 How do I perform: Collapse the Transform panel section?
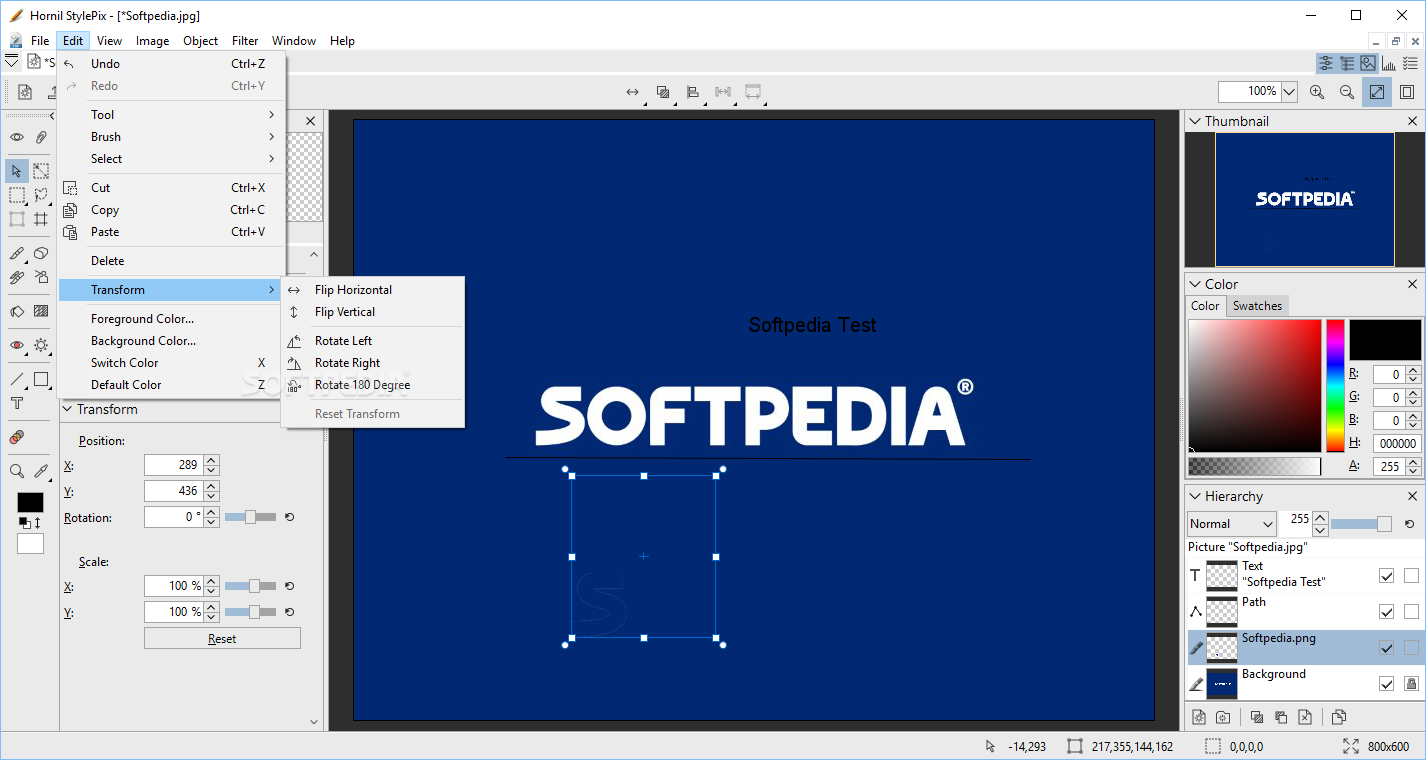tap(67, 409)
